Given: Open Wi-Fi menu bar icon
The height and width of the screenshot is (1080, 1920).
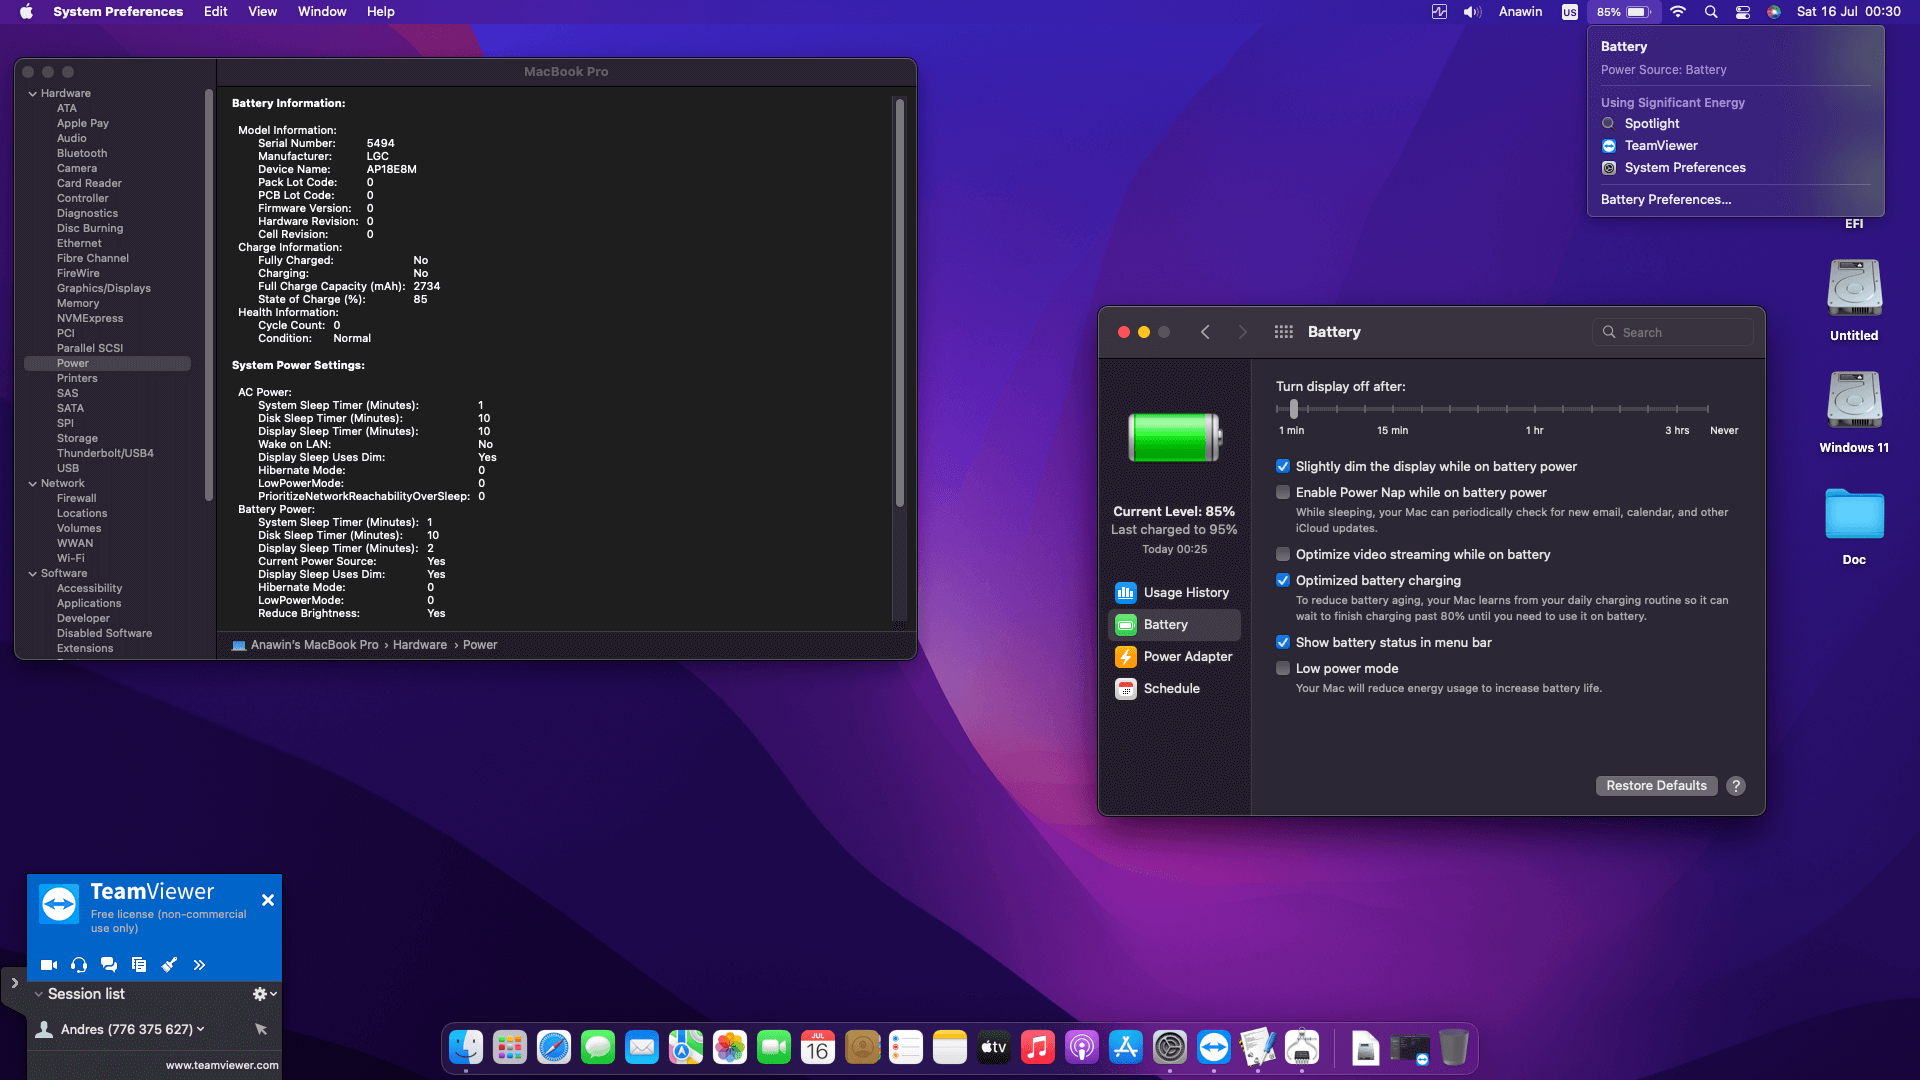Looking at the screenshot, I should pos(1678,12).
